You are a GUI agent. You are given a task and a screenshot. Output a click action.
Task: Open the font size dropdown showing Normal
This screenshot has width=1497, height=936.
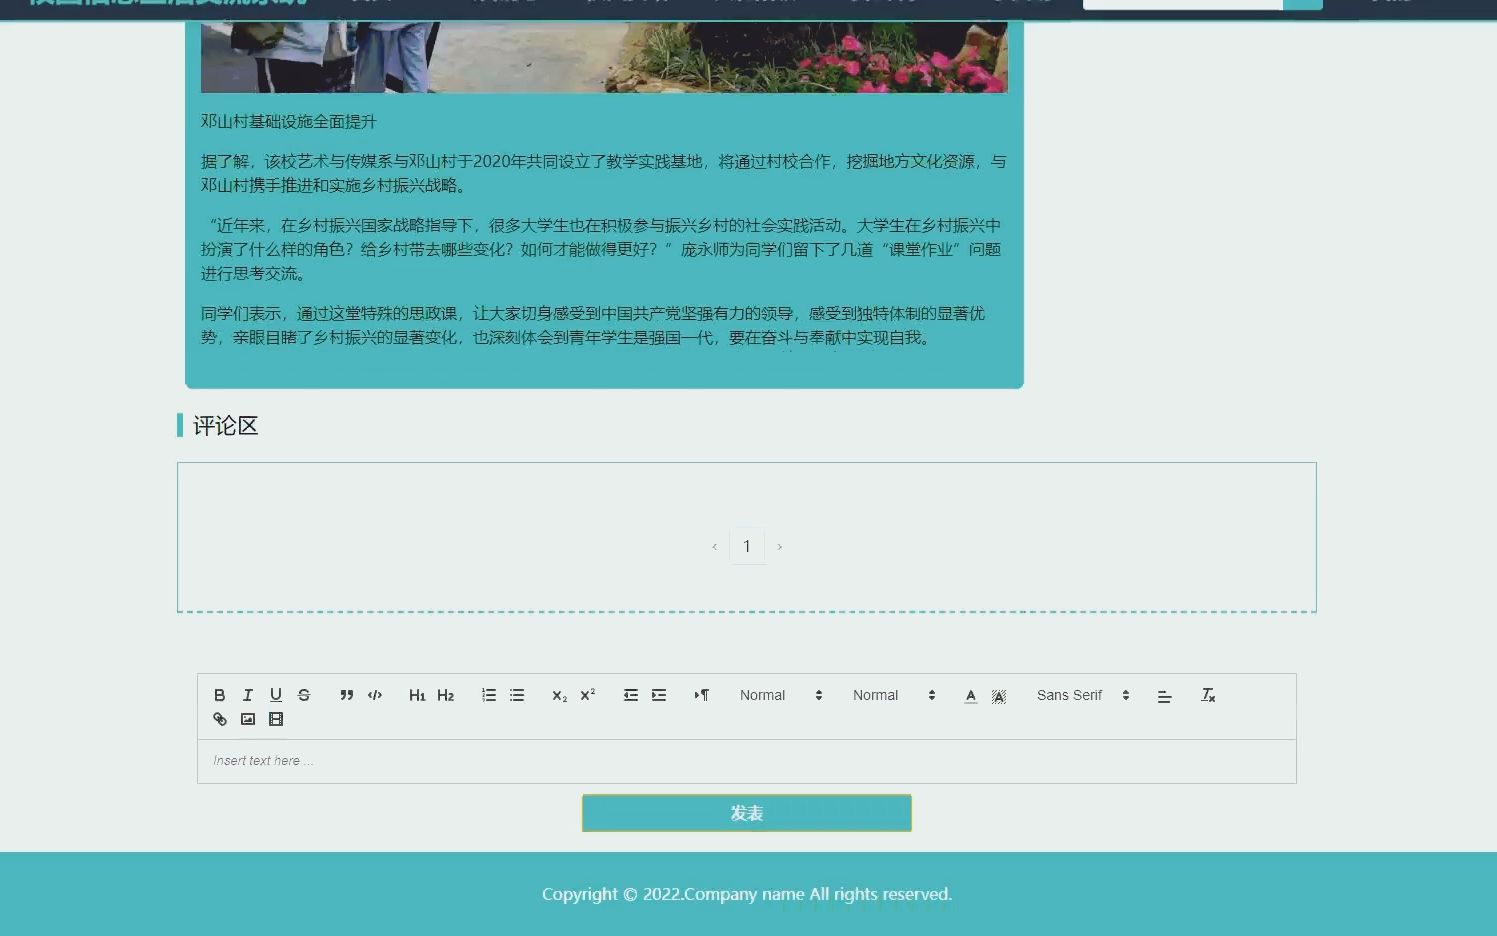click(780, 695)
